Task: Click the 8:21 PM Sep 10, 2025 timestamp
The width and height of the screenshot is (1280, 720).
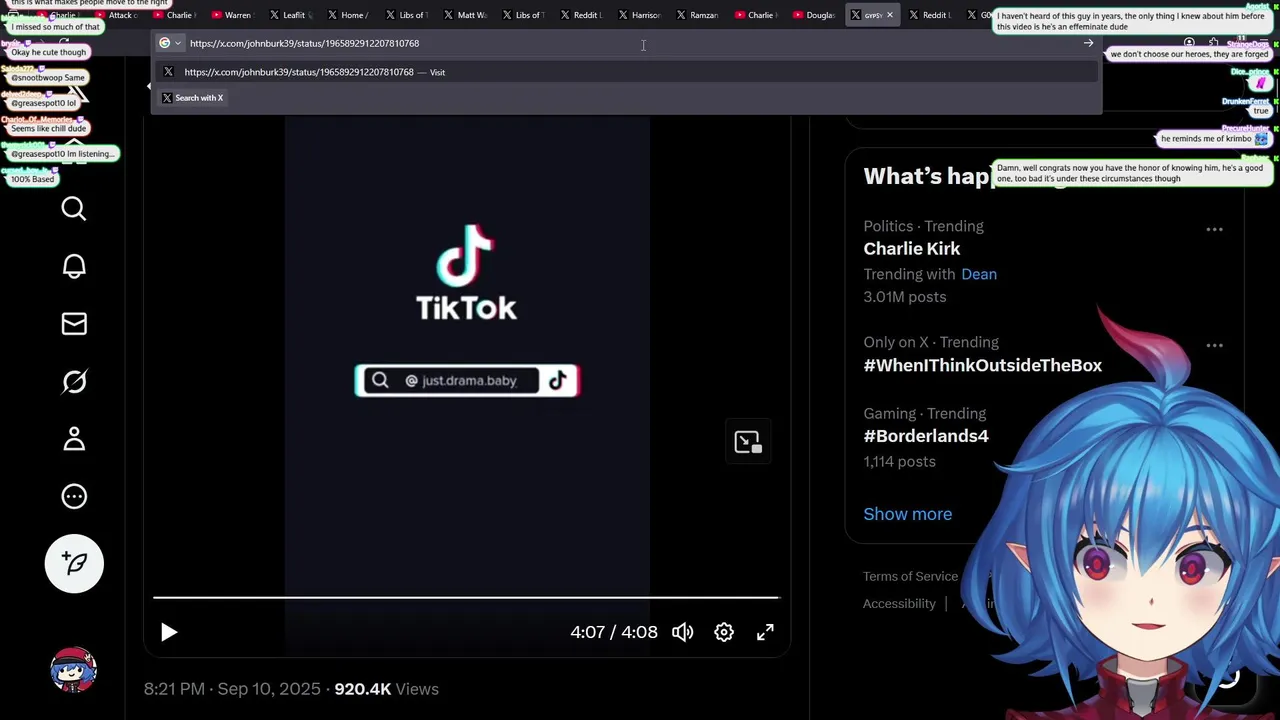Action: click(232, 689)
